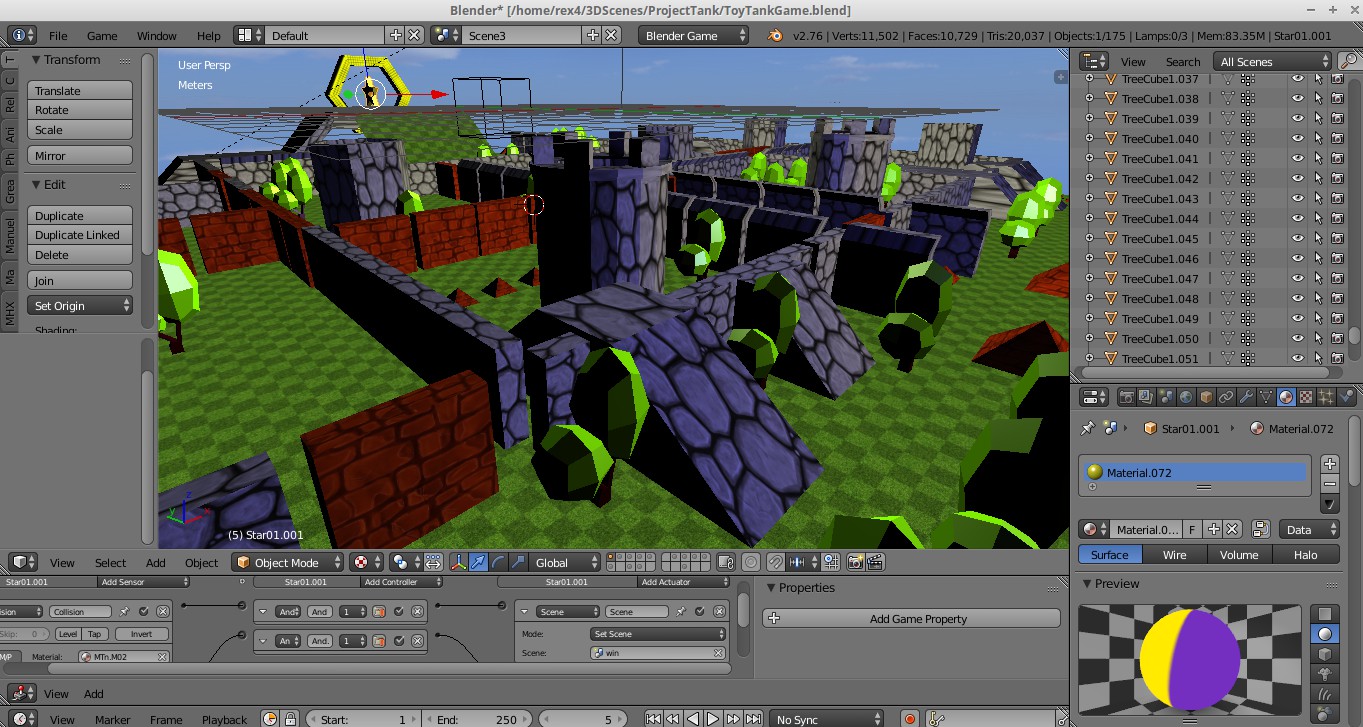Remove the material slot with minus icon
1363x727 pixels.
1330,484
